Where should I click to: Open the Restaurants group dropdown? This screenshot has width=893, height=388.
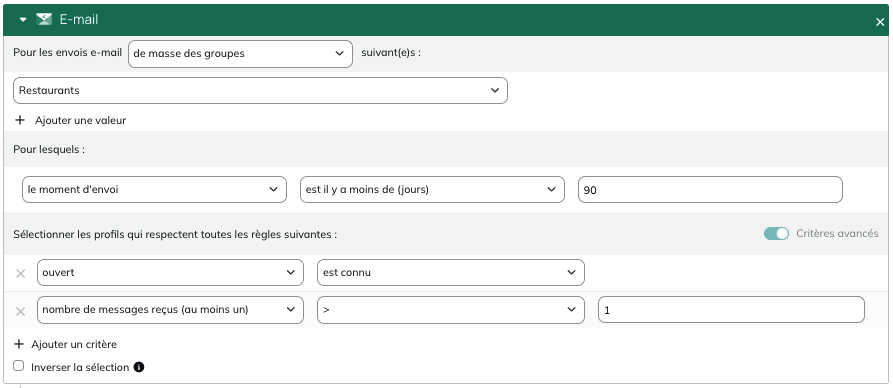tap(260, 91)
